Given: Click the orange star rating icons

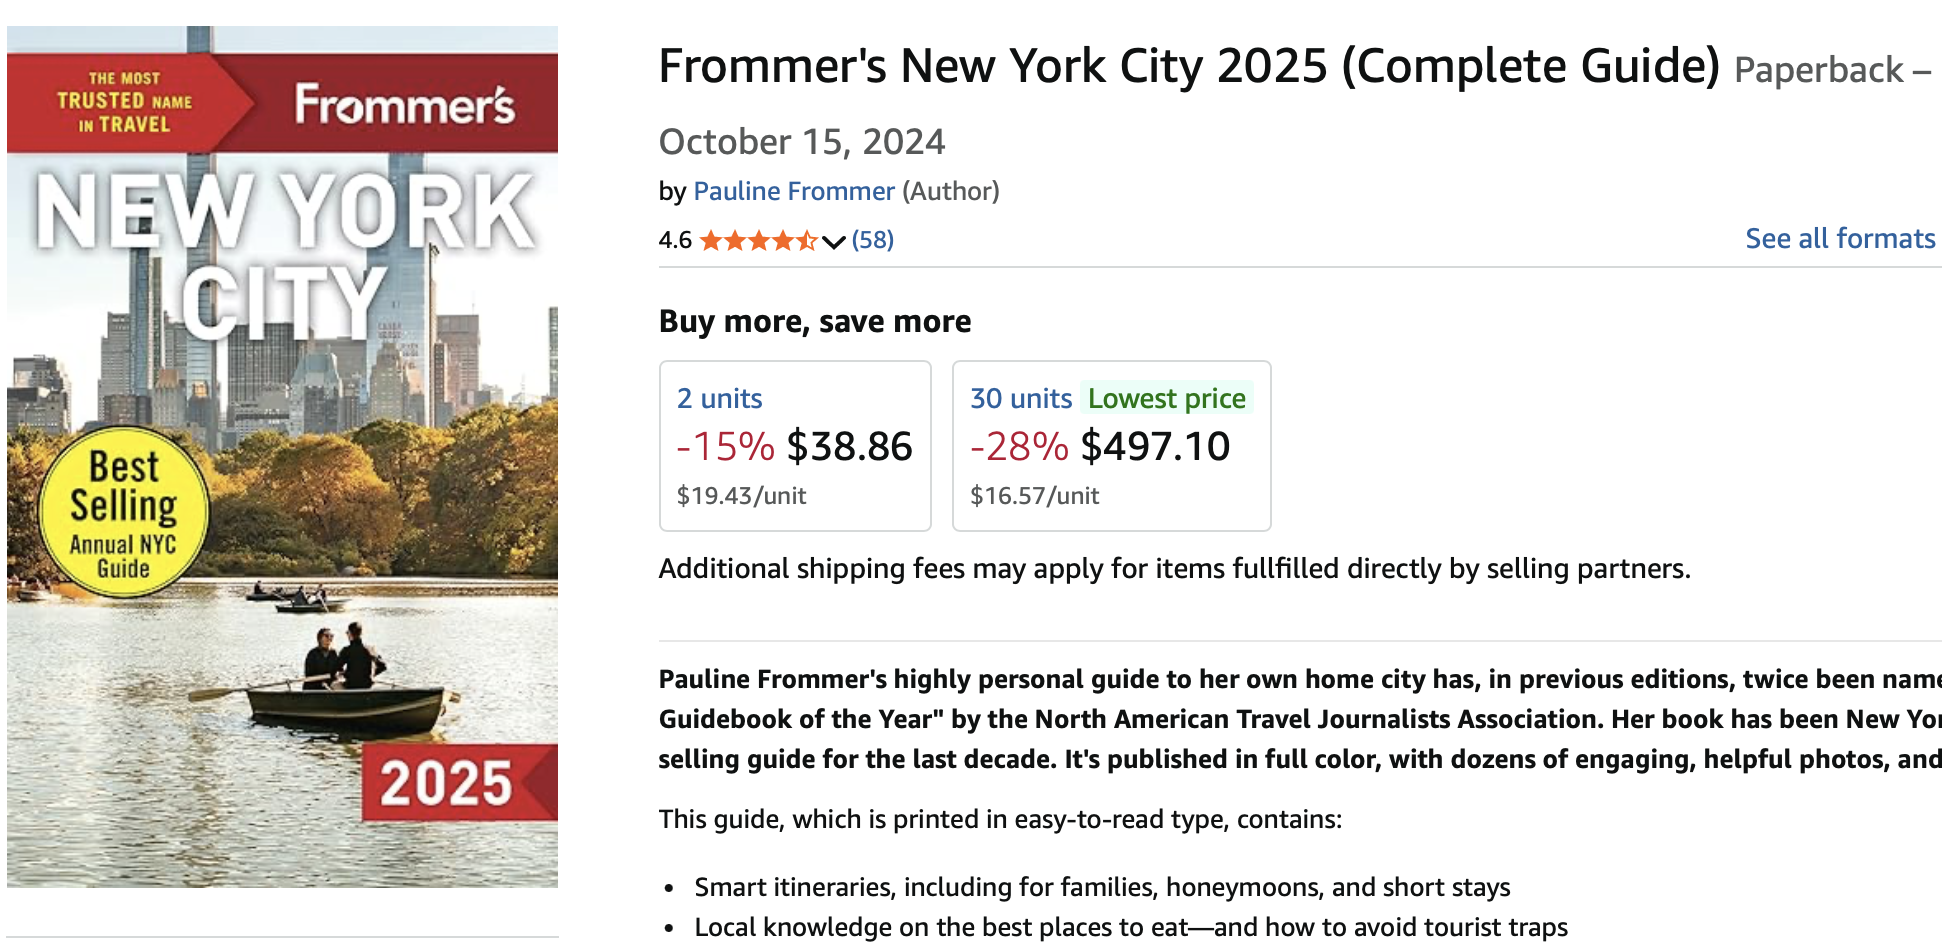Looking at the screenshot, I should [758, 240].
